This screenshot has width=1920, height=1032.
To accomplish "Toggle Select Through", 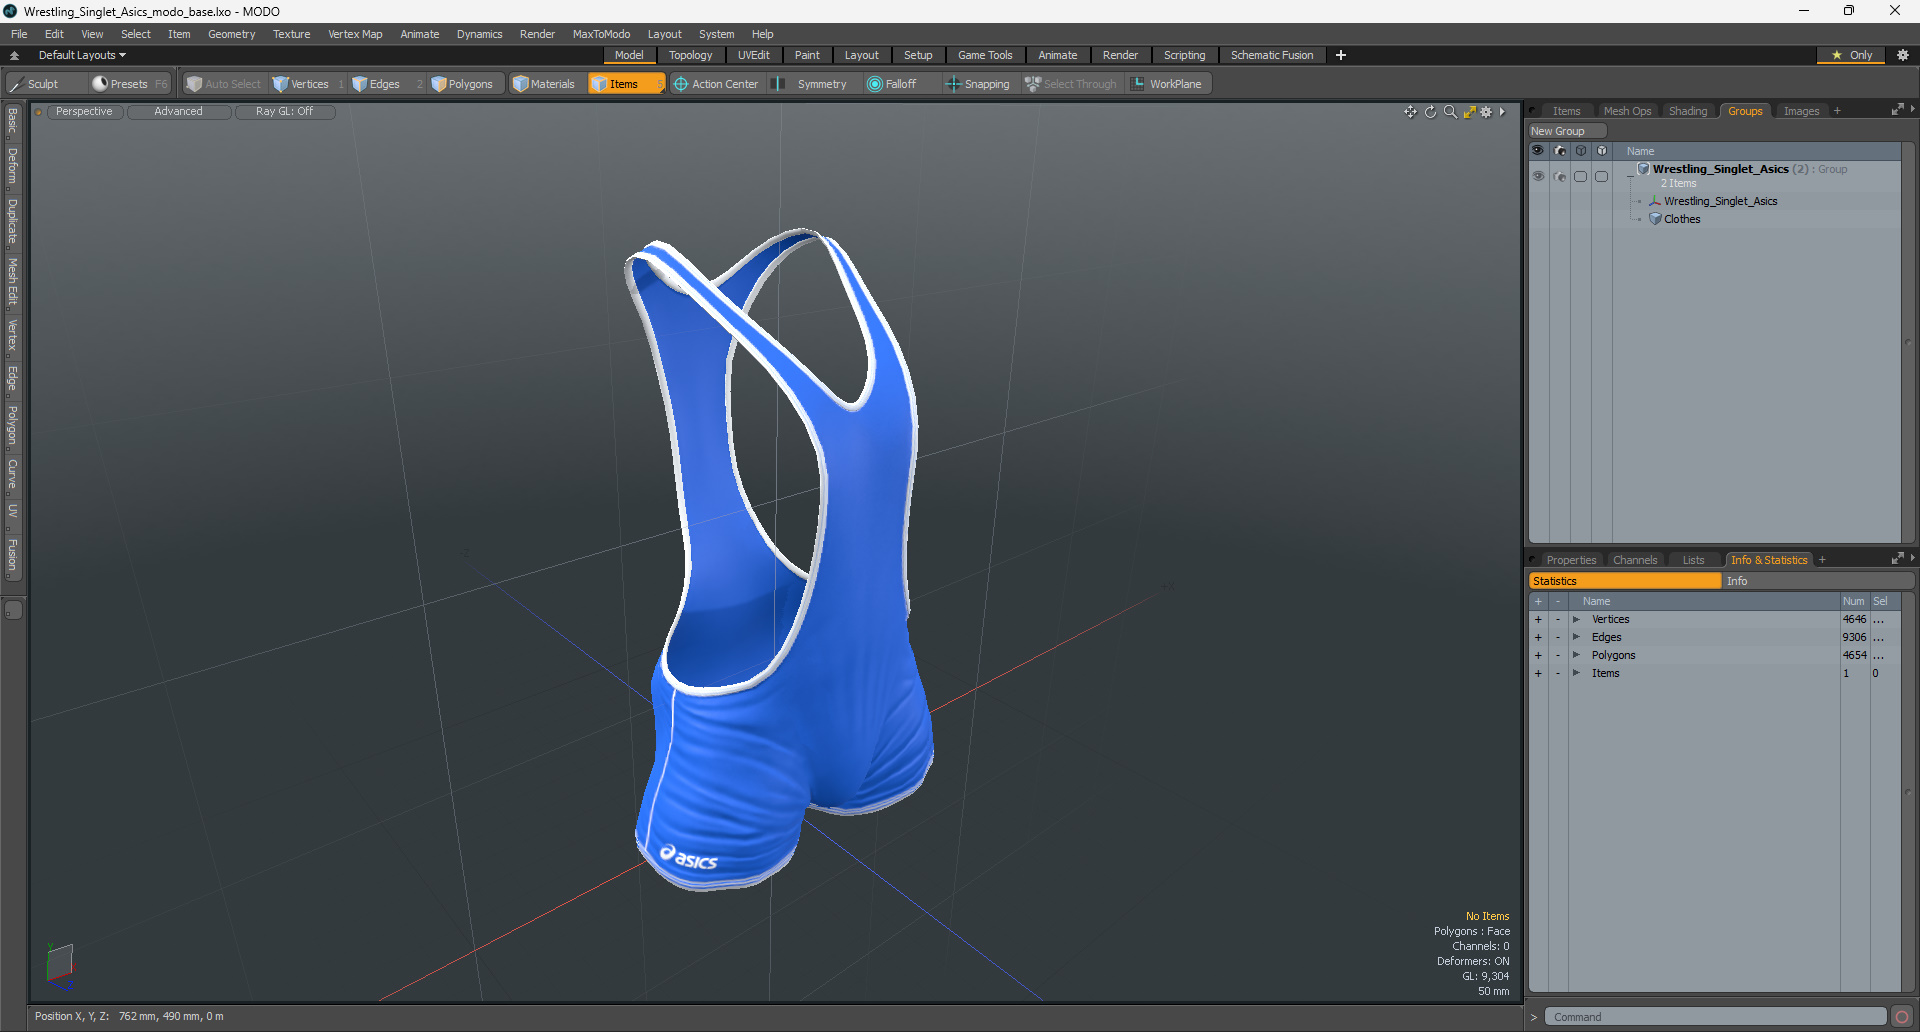I will [1071, 84].
